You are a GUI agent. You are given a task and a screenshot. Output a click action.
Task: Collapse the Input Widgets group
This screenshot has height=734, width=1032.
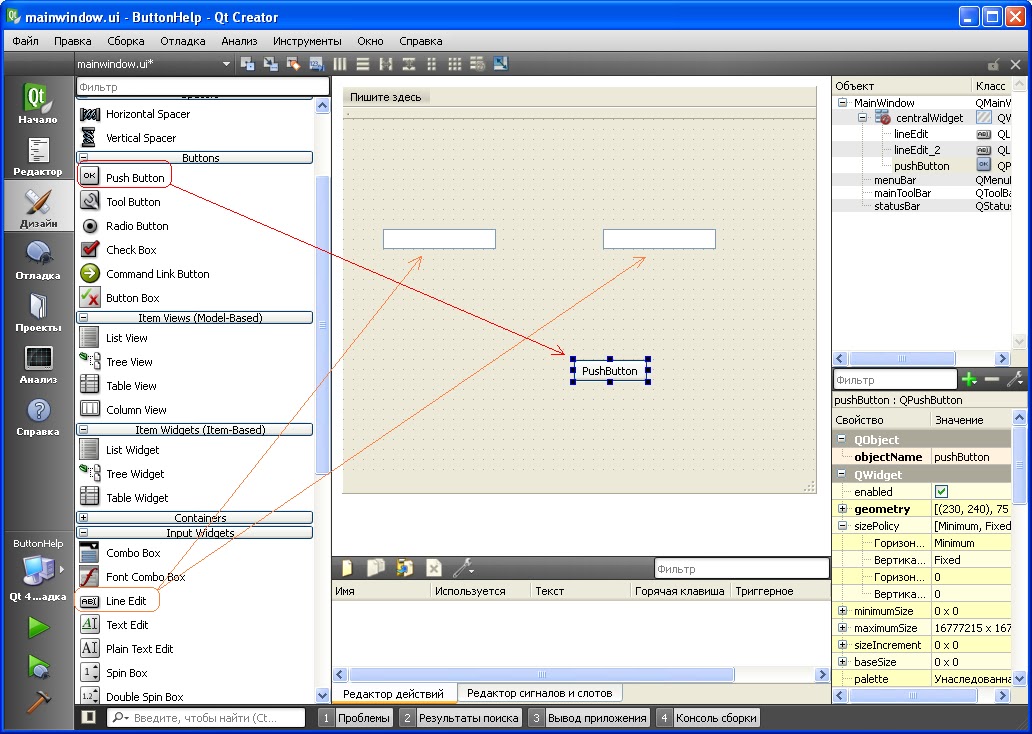coord(84,533)
